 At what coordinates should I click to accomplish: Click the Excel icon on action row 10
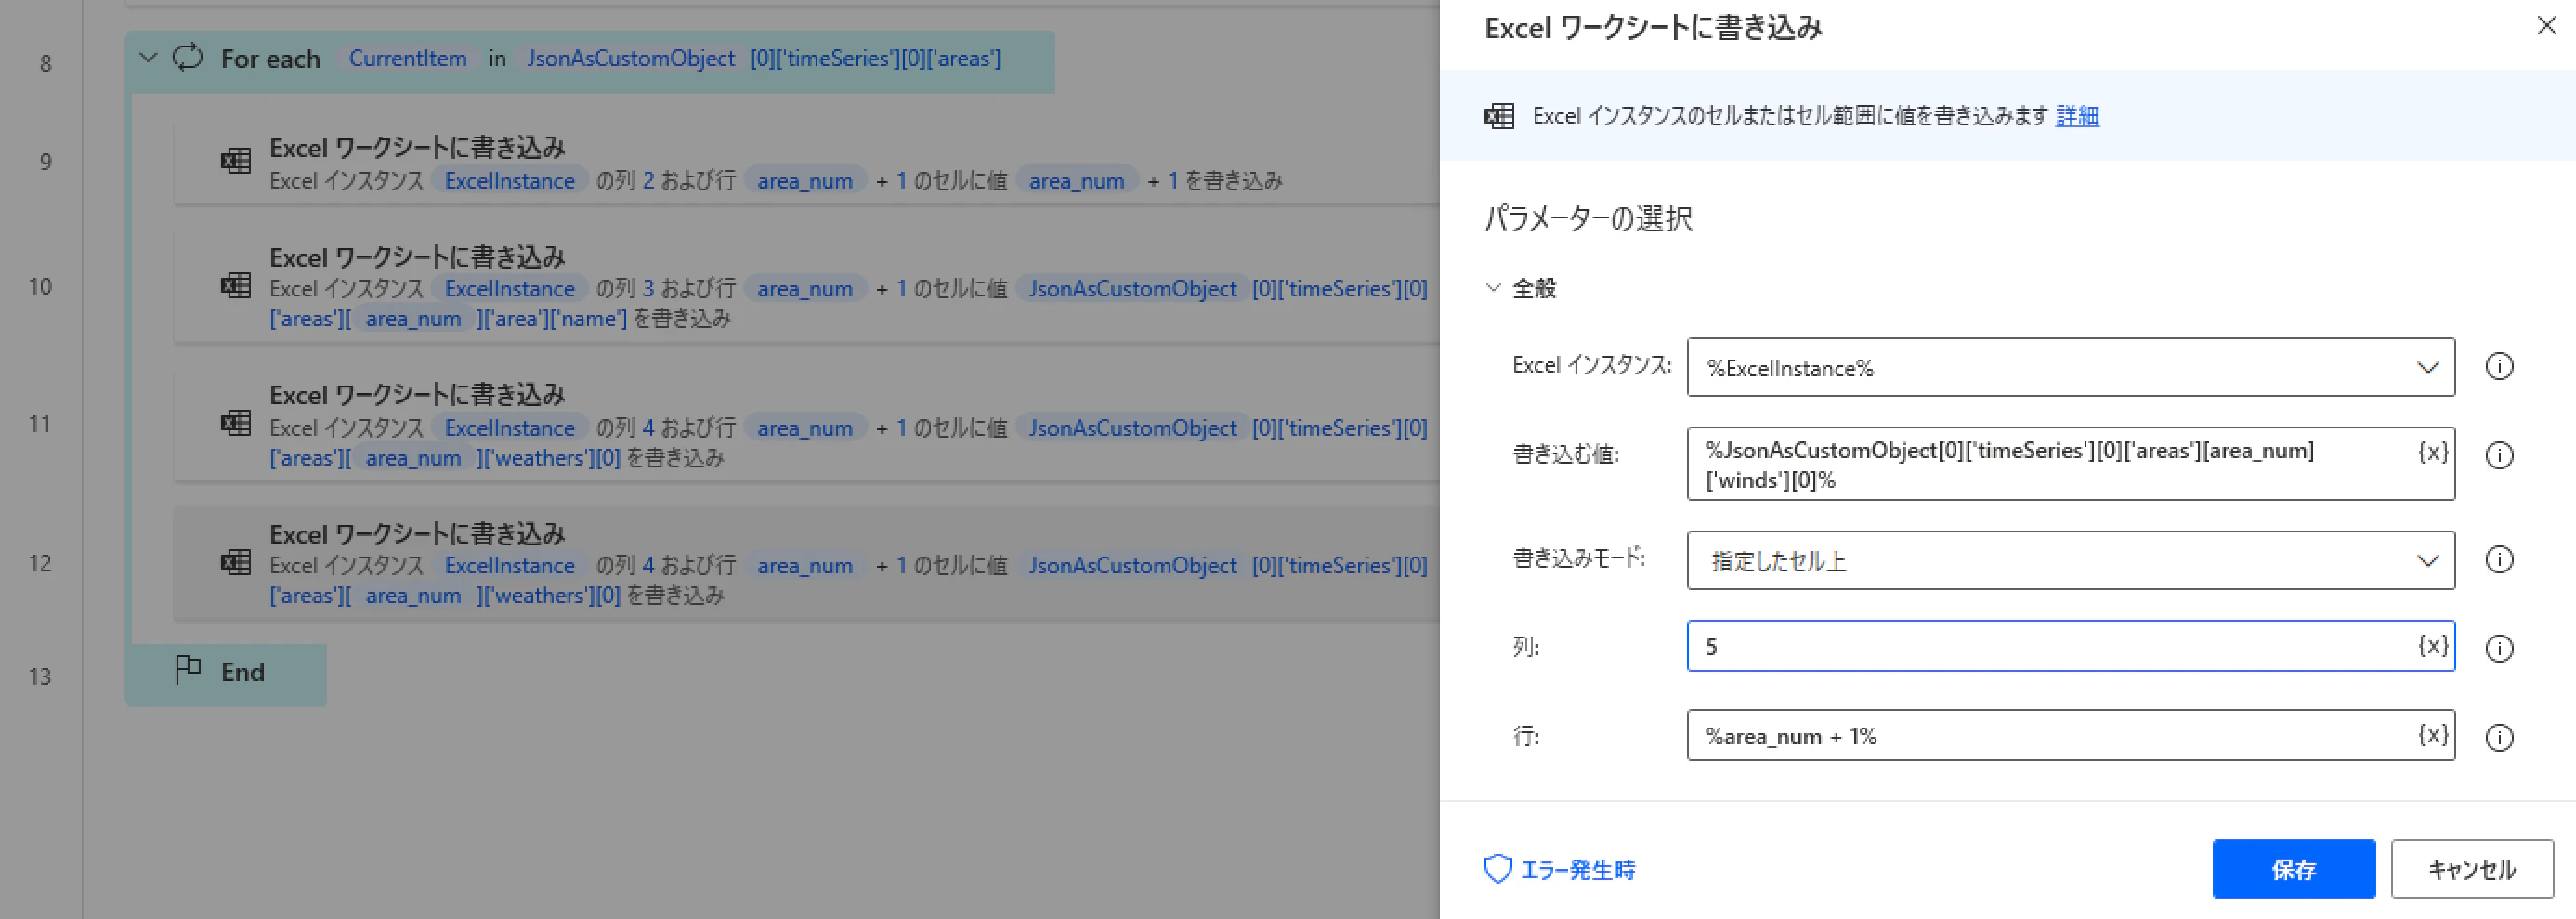pyautogui.click(x=236, y=286)
